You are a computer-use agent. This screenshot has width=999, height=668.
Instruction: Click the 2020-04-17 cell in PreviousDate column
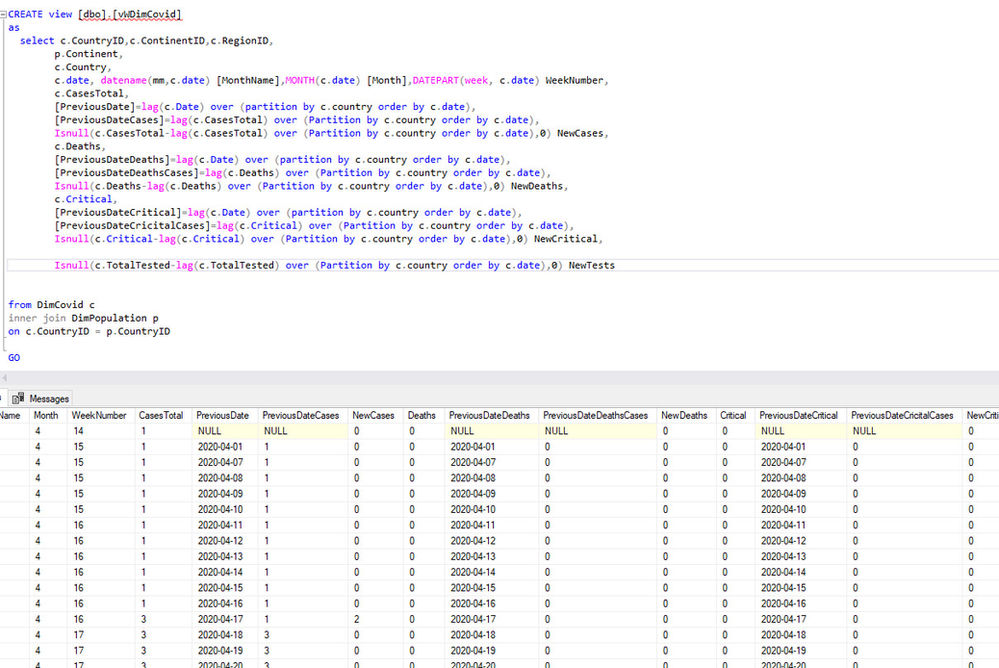222,619
